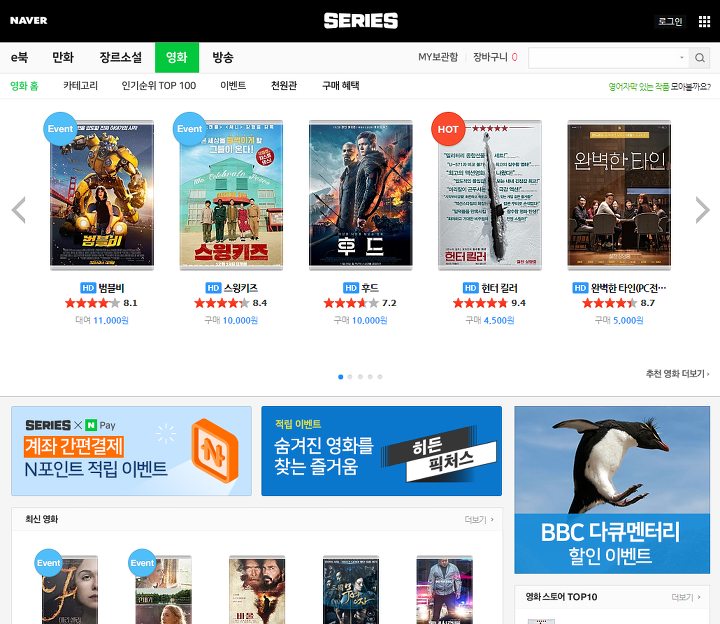Image resolution: width=720 pixels, height=624 pixels.
Task: Open the 방송 tab
Action: tap(223, 57)
